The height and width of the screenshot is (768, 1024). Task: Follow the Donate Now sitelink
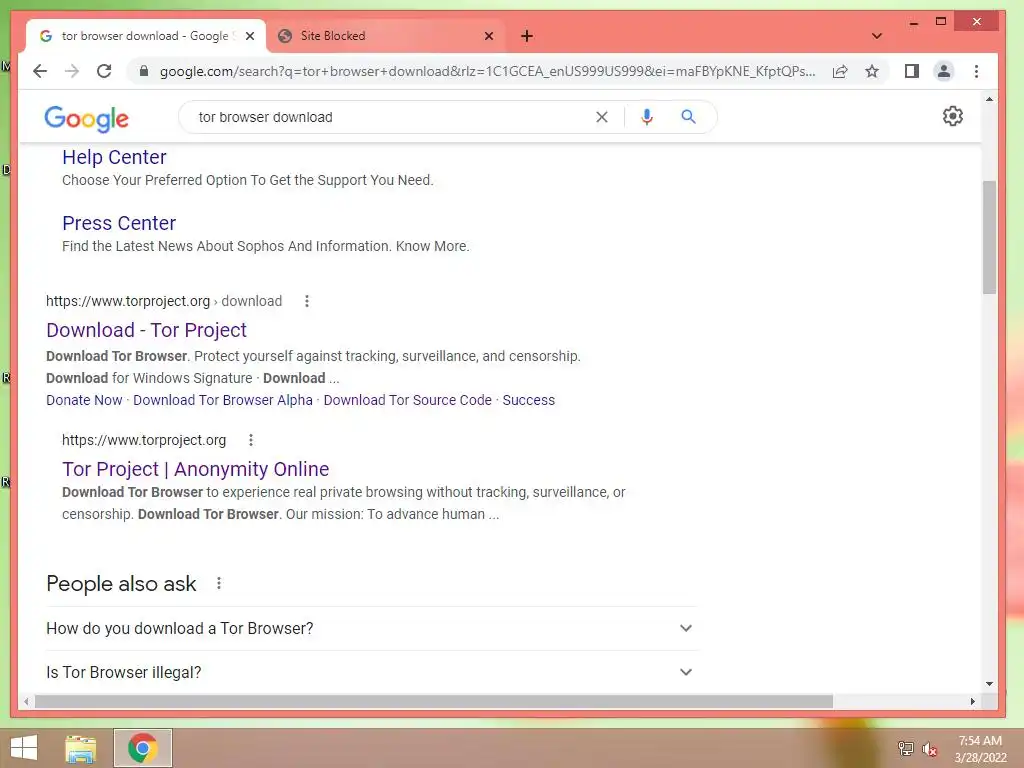click(x=84, y=400)
